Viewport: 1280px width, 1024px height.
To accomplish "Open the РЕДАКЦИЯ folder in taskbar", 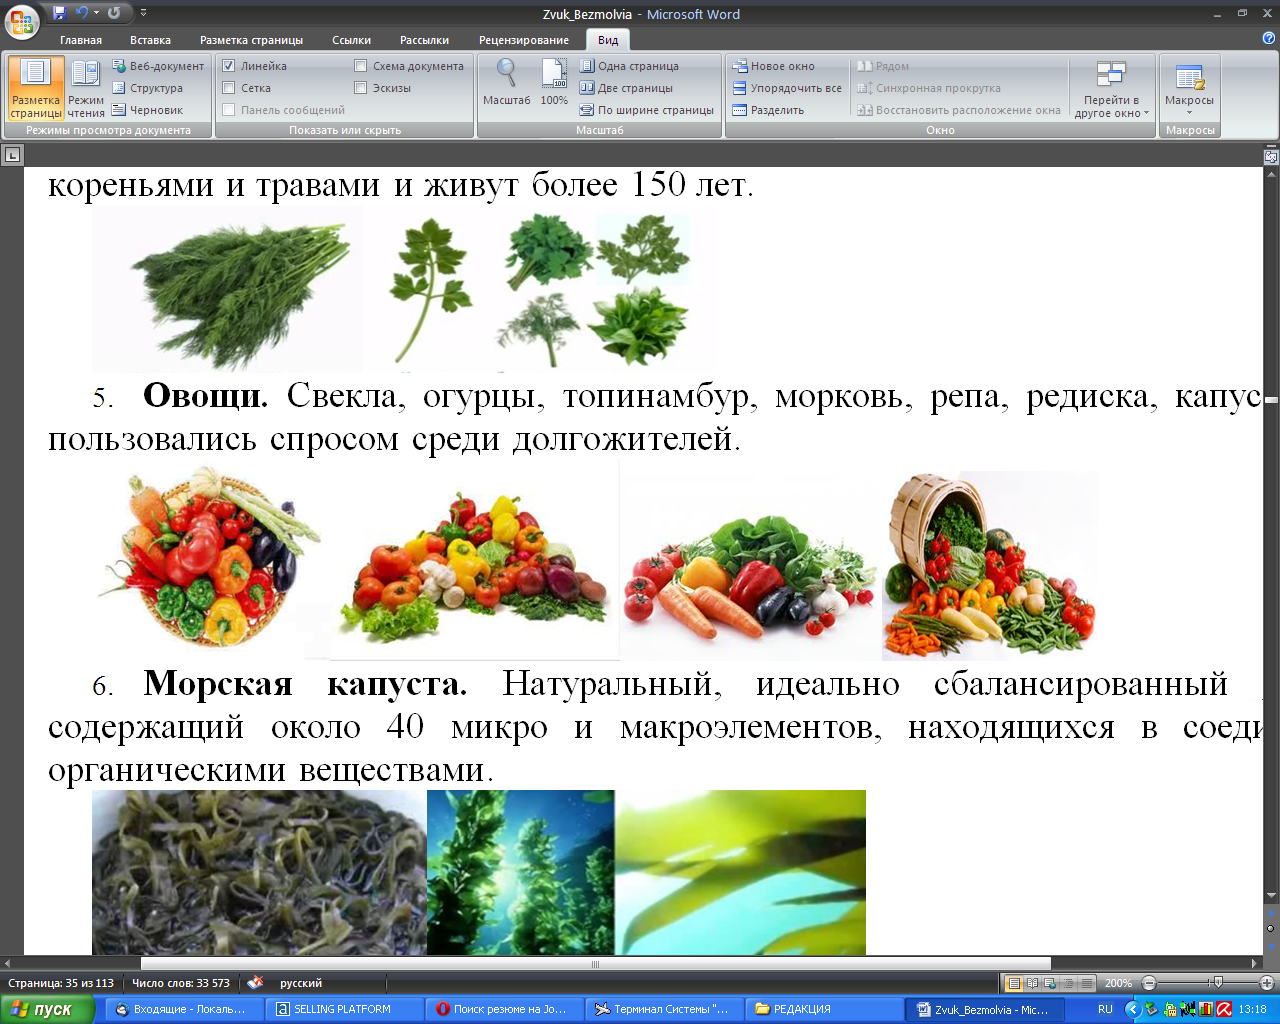I will pos(823,1009).
